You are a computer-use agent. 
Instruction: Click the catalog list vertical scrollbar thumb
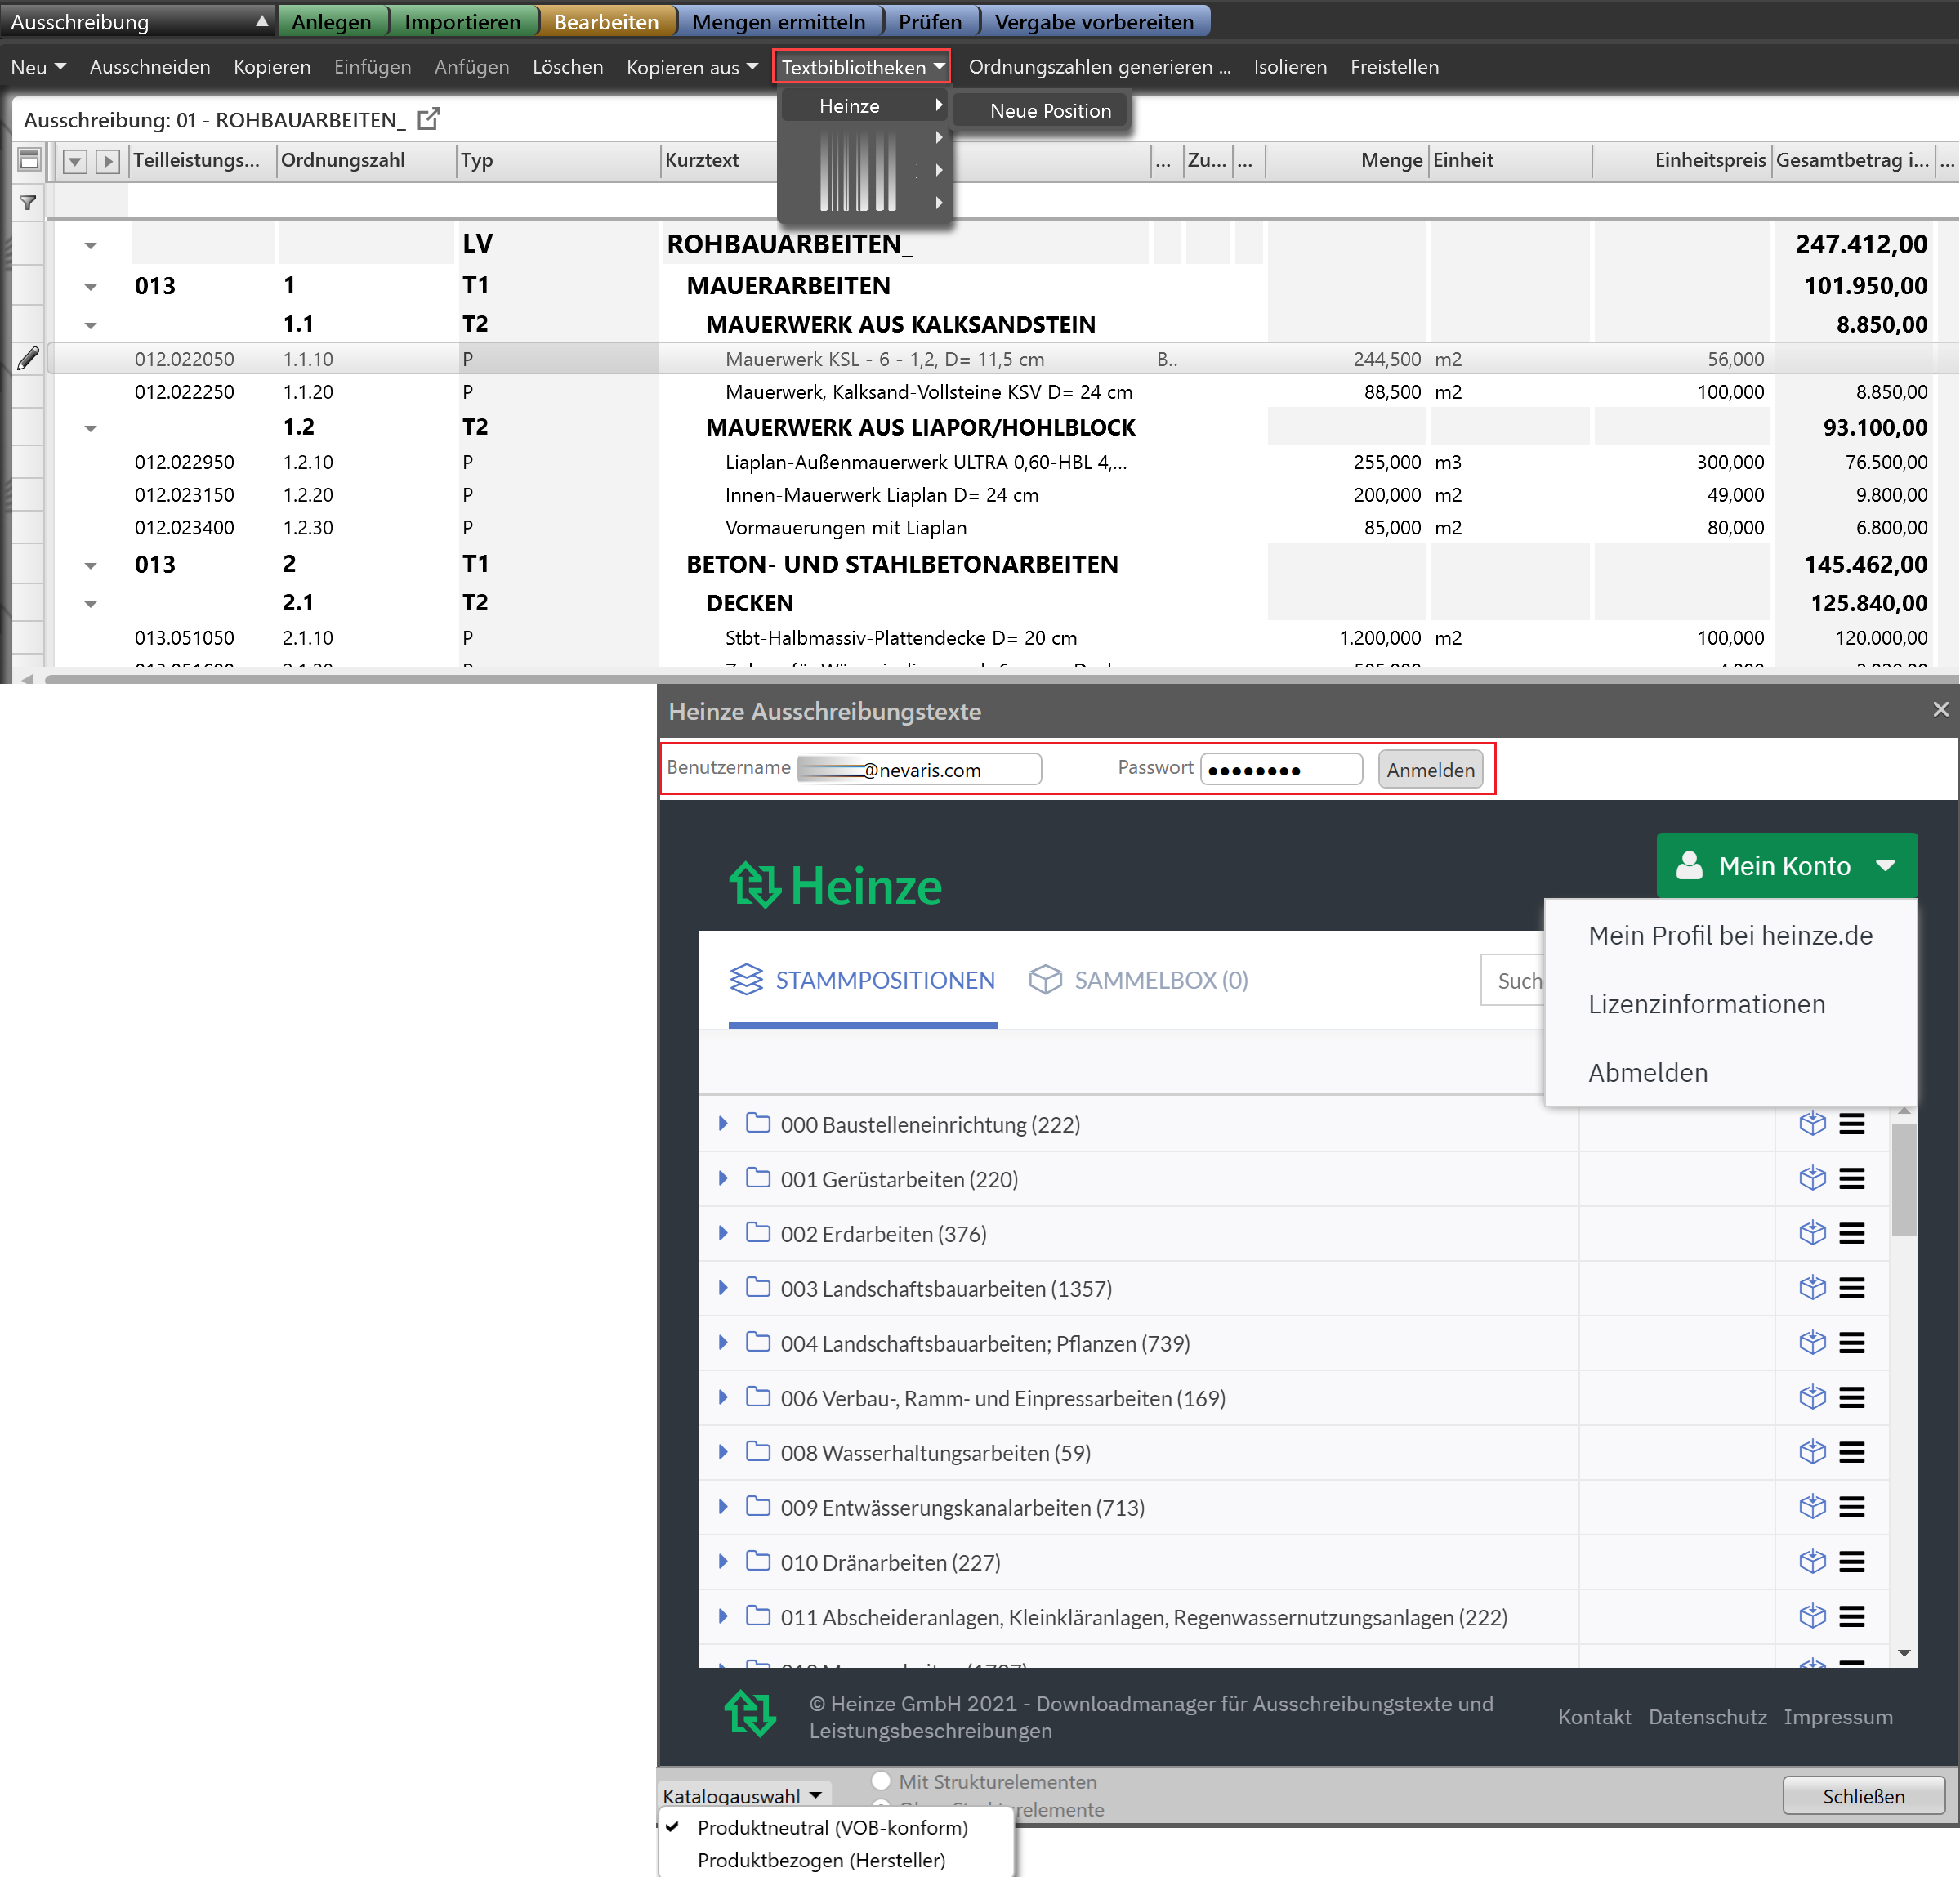[x=1904, y=1181]
